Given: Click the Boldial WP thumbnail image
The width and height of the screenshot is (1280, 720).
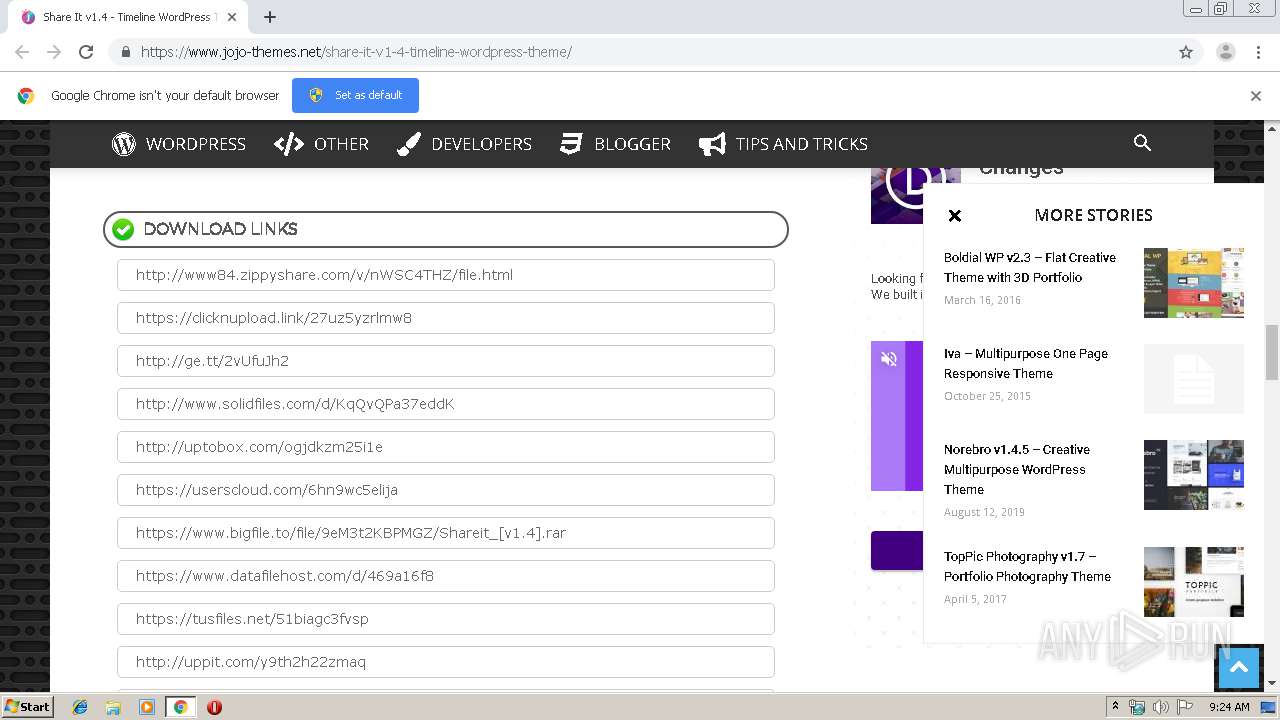Looking at the screenshot, I should point(1194,283).
